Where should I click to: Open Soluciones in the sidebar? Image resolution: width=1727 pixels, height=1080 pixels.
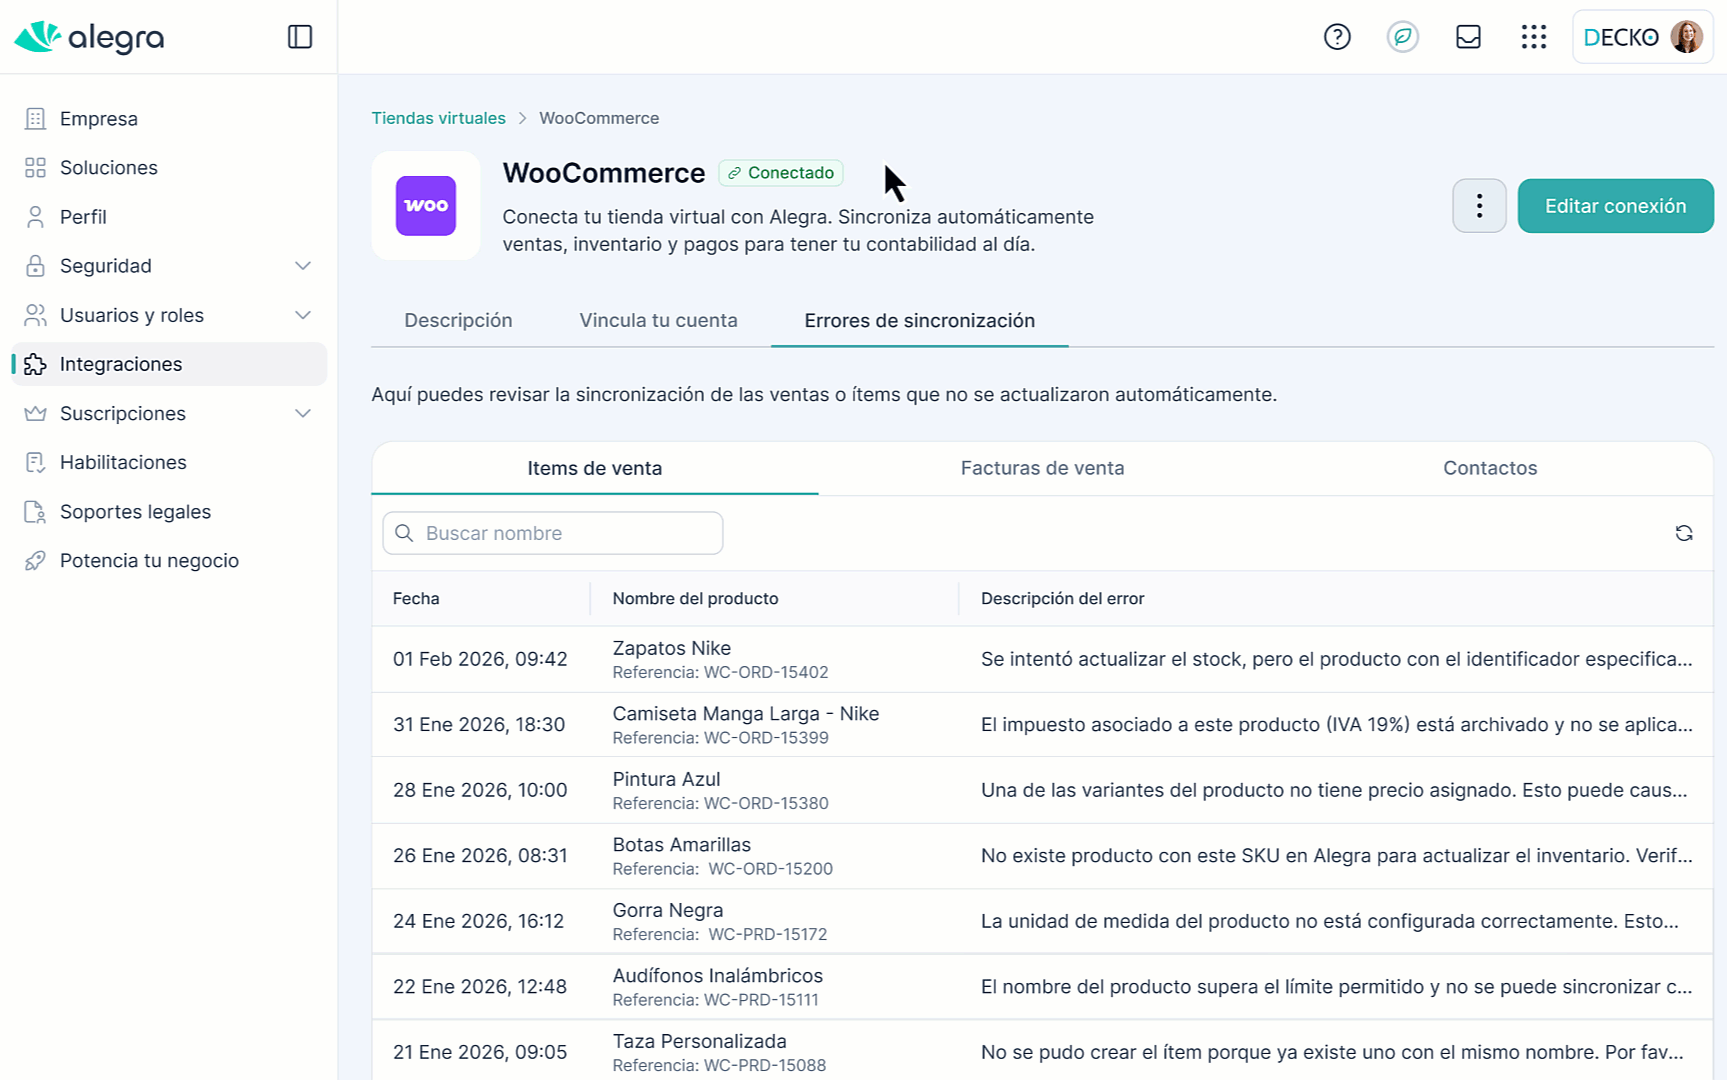click(x=169, y=168)
